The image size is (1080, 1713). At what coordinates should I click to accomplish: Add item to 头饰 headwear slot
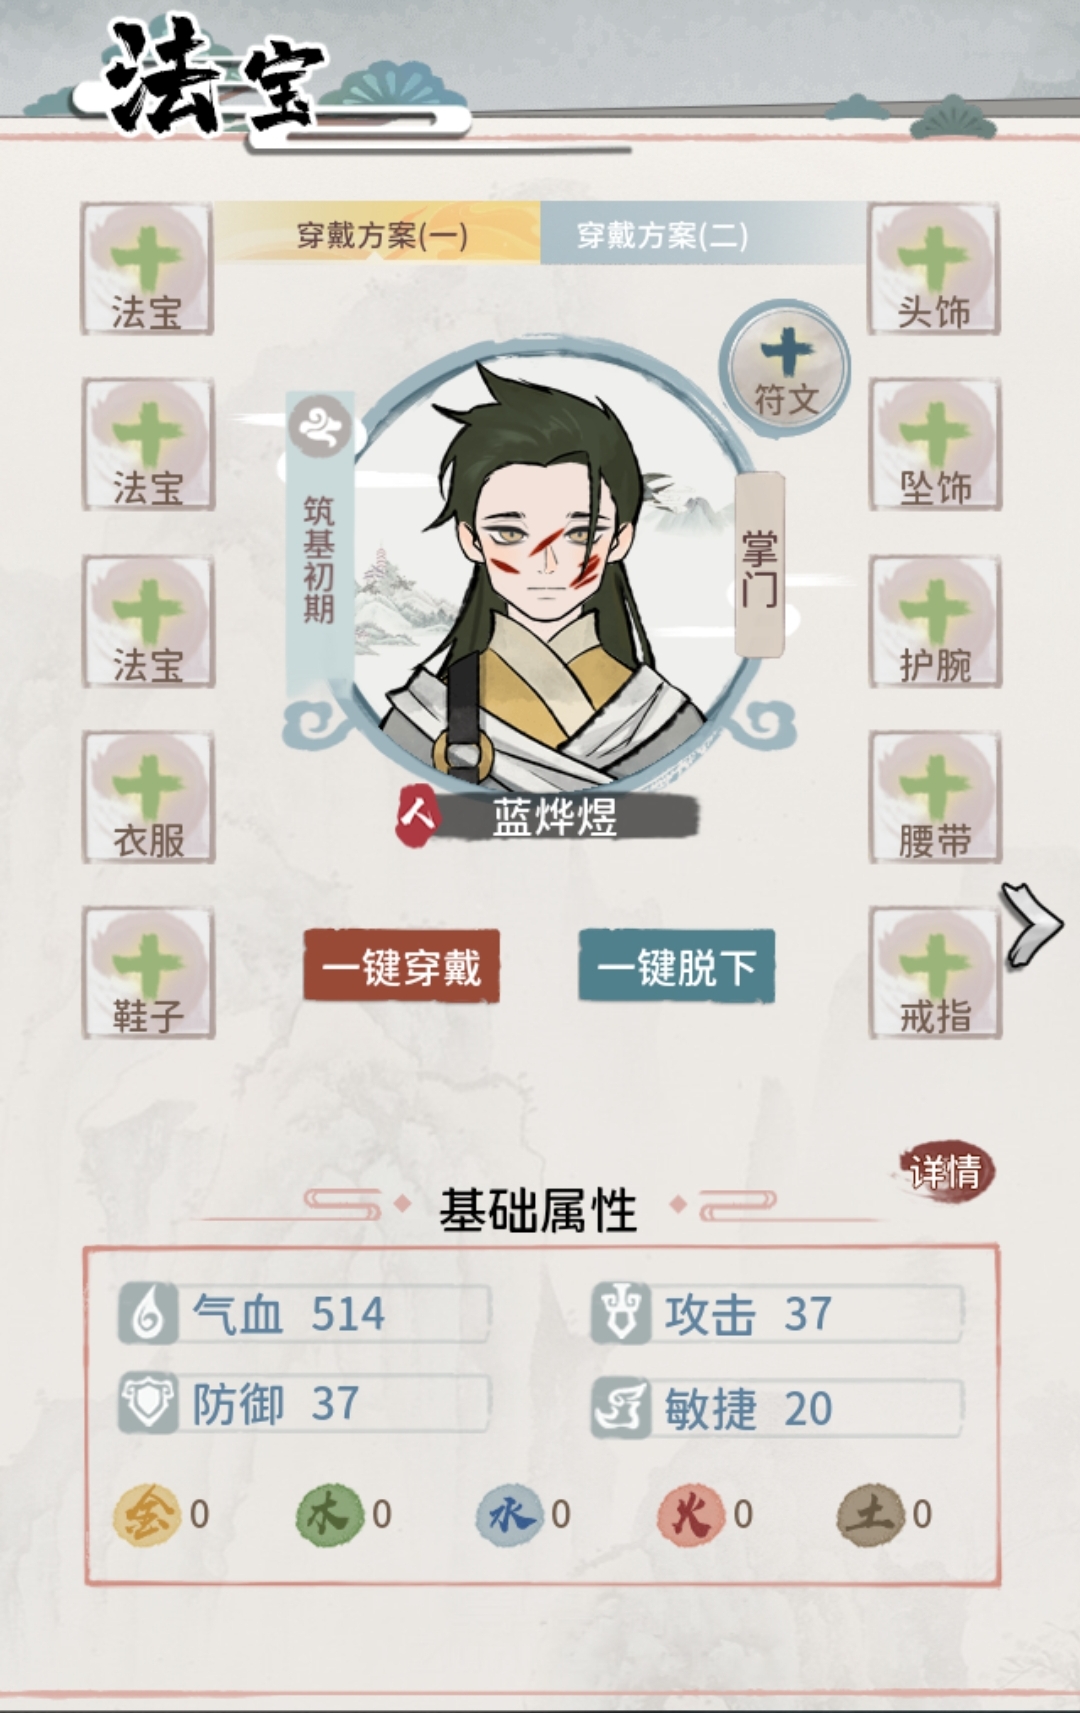(934, 269)
